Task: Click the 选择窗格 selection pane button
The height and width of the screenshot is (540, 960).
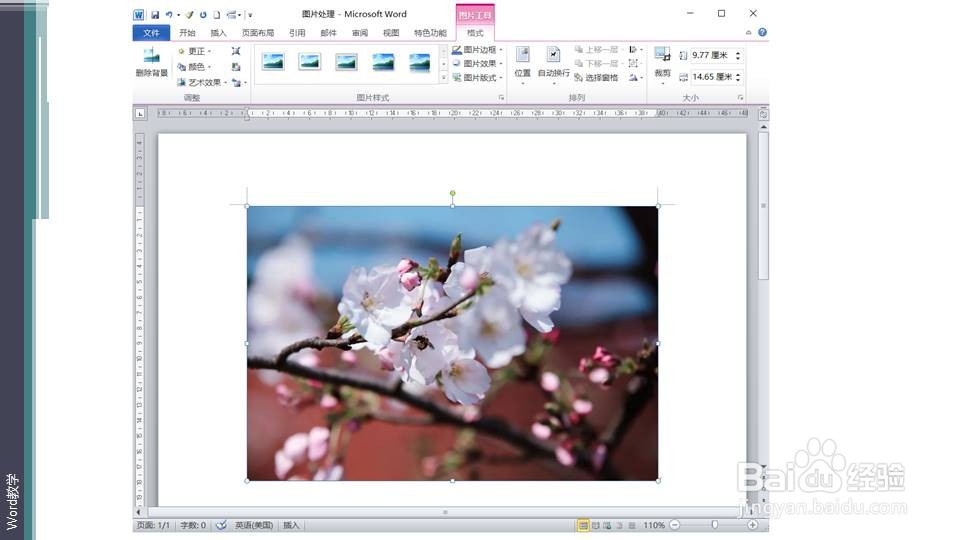Action: click(x=597, y=78)
